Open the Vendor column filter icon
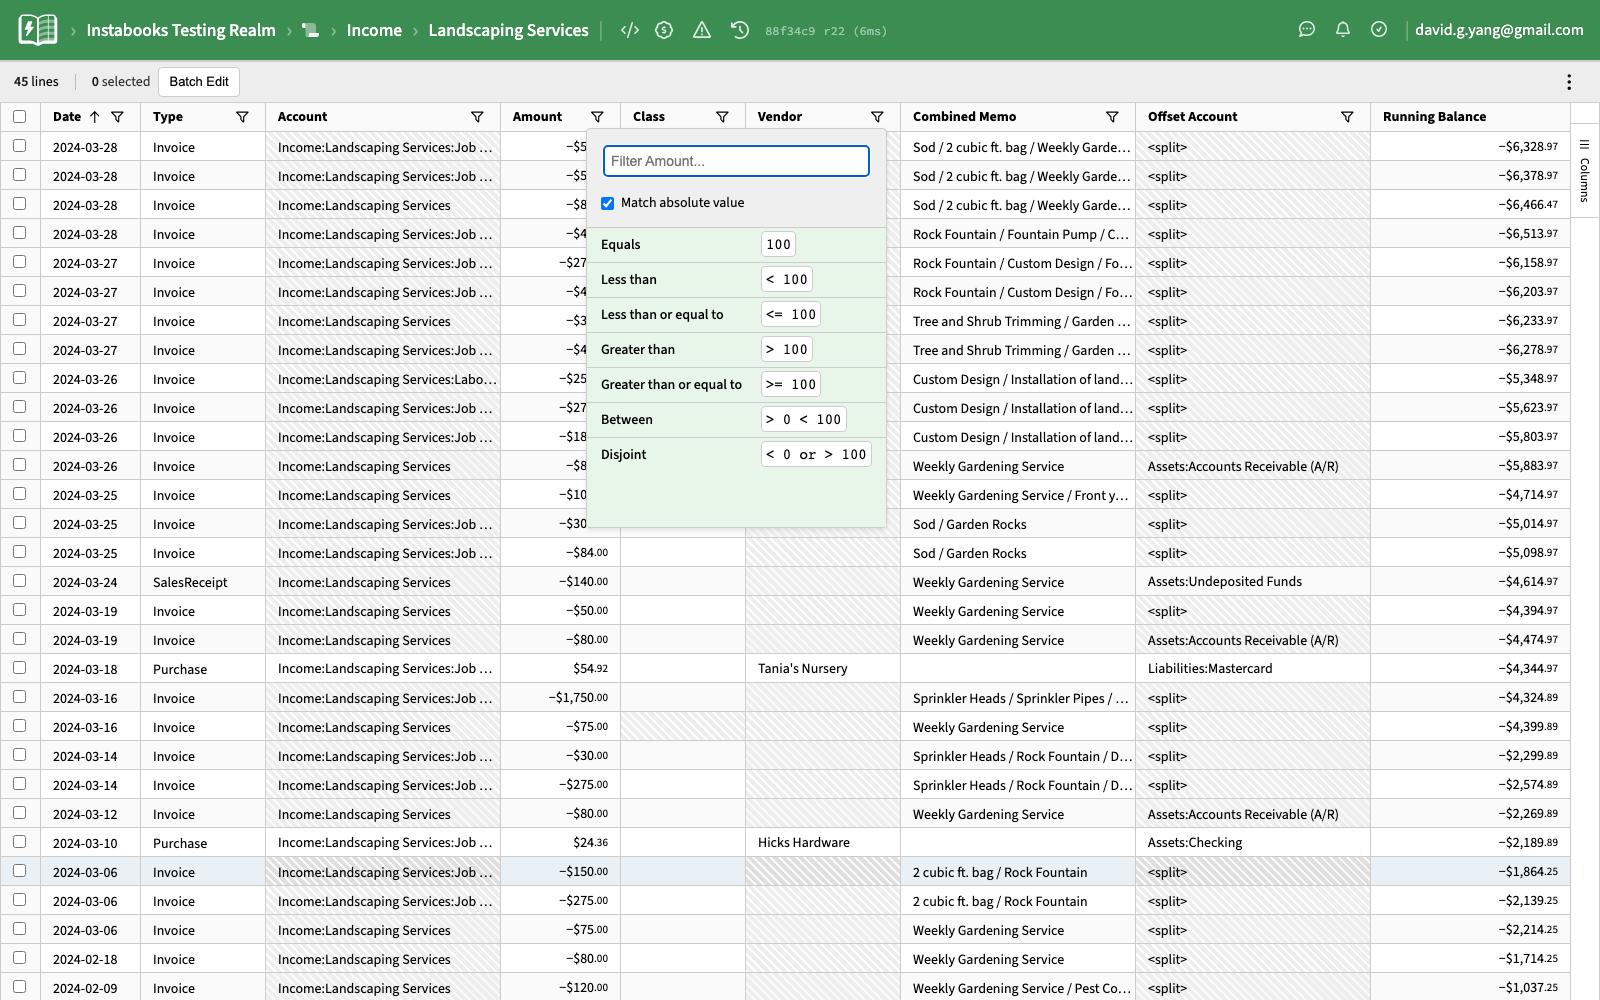 pos(877,117)
